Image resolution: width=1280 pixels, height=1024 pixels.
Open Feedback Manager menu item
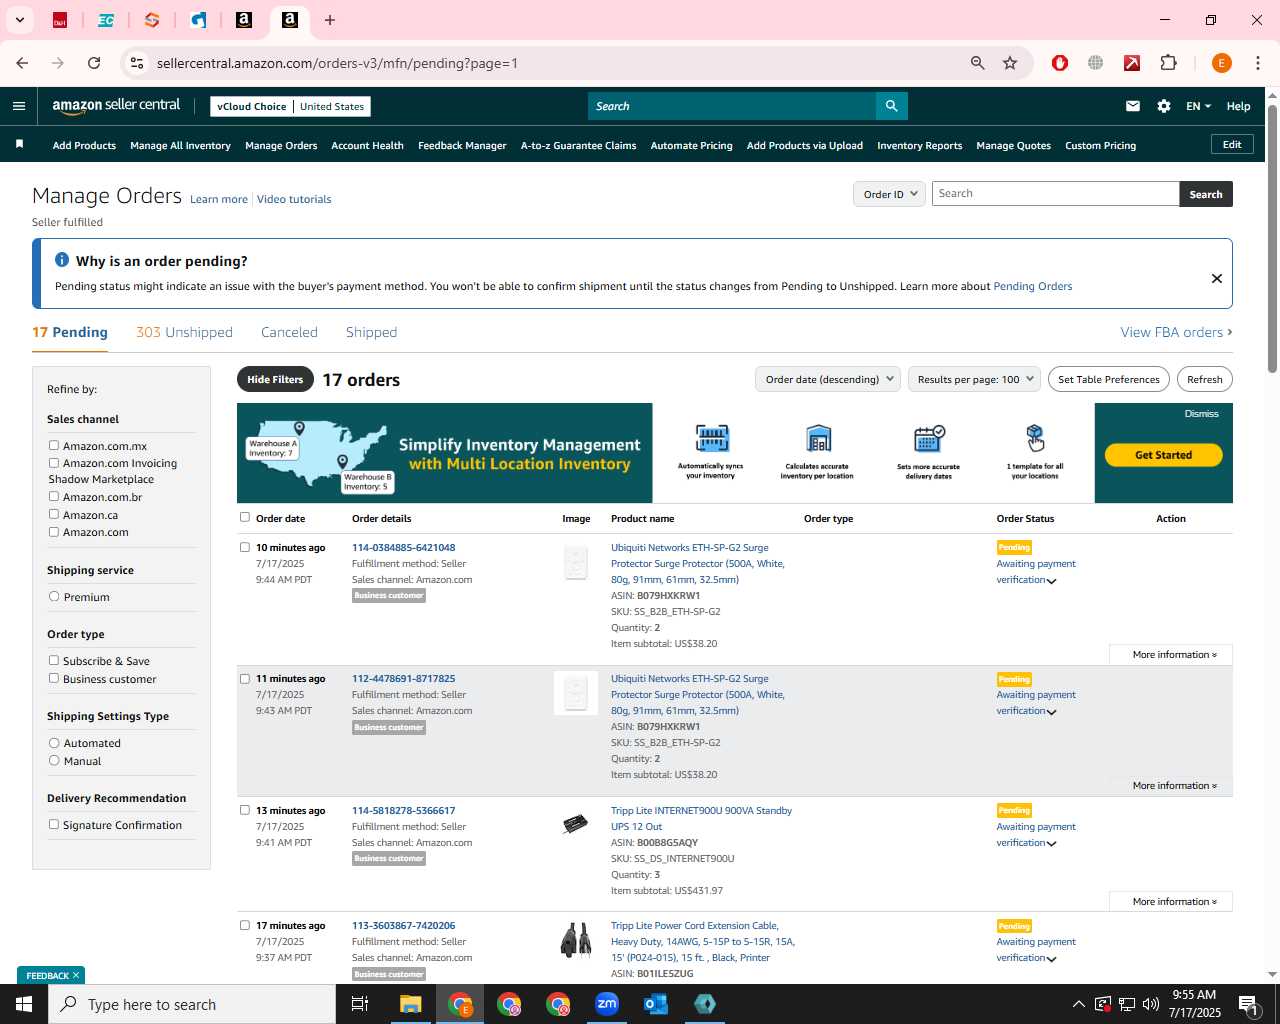[462, 145]
